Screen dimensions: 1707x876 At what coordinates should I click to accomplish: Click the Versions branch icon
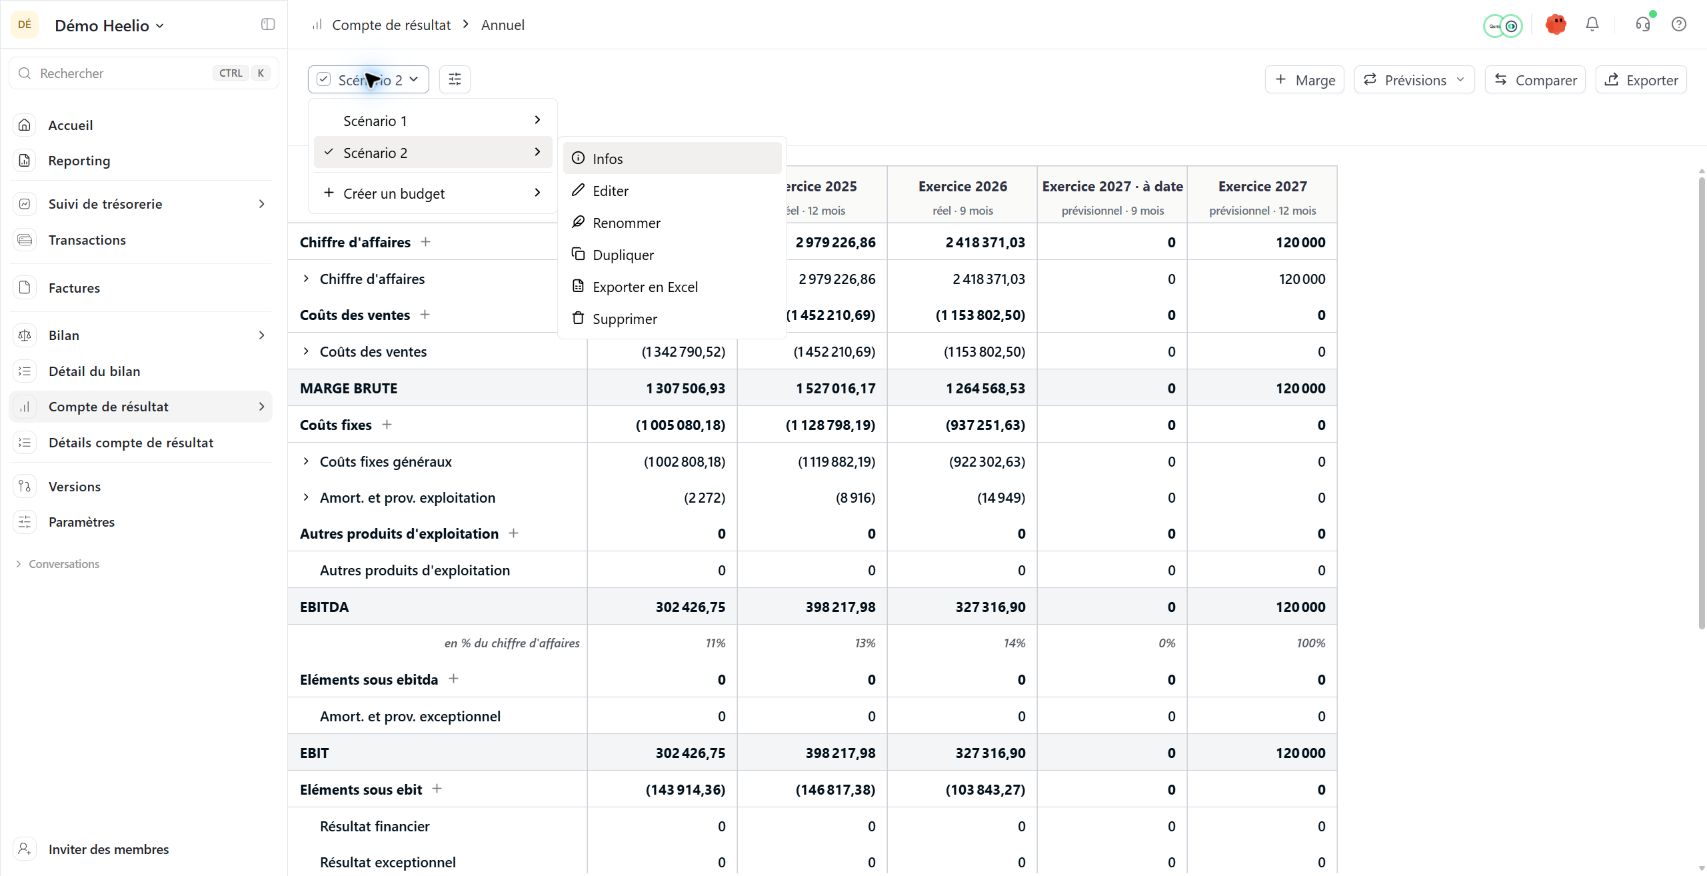(25, 487)
